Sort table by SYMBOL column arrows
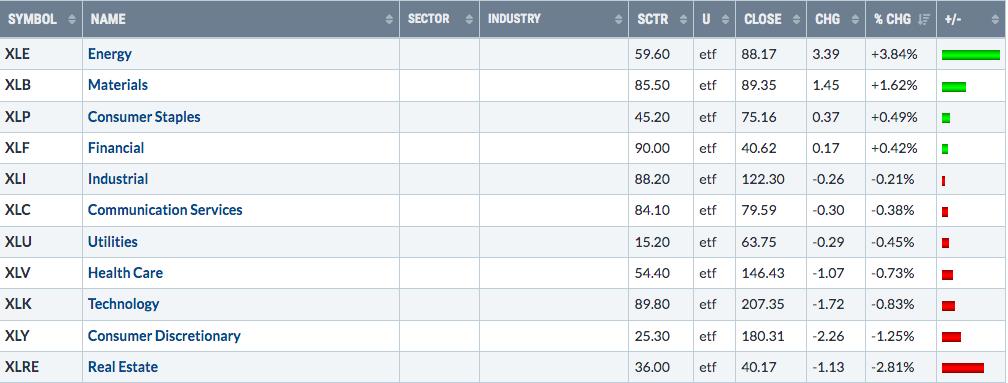Image resolution: width=1008 pixels, height=383 pixels. (71, 19)
